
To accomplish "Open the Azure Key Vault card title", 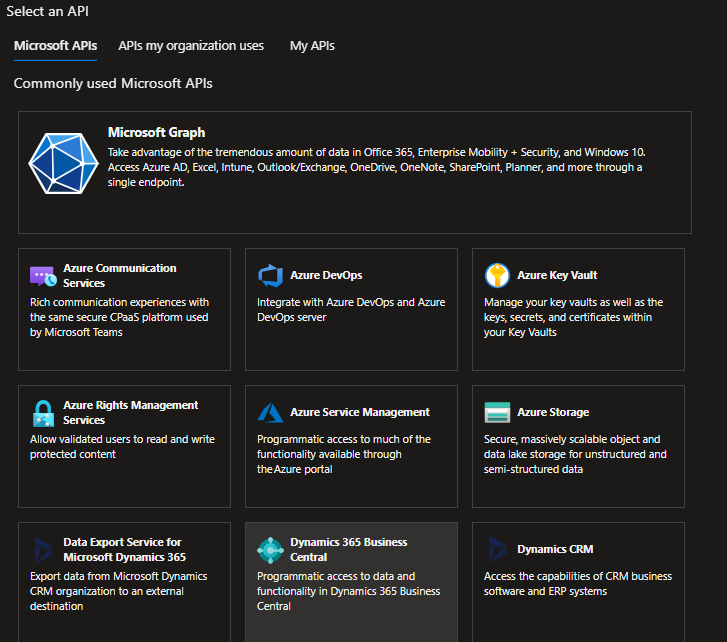I will pos(557,275).
